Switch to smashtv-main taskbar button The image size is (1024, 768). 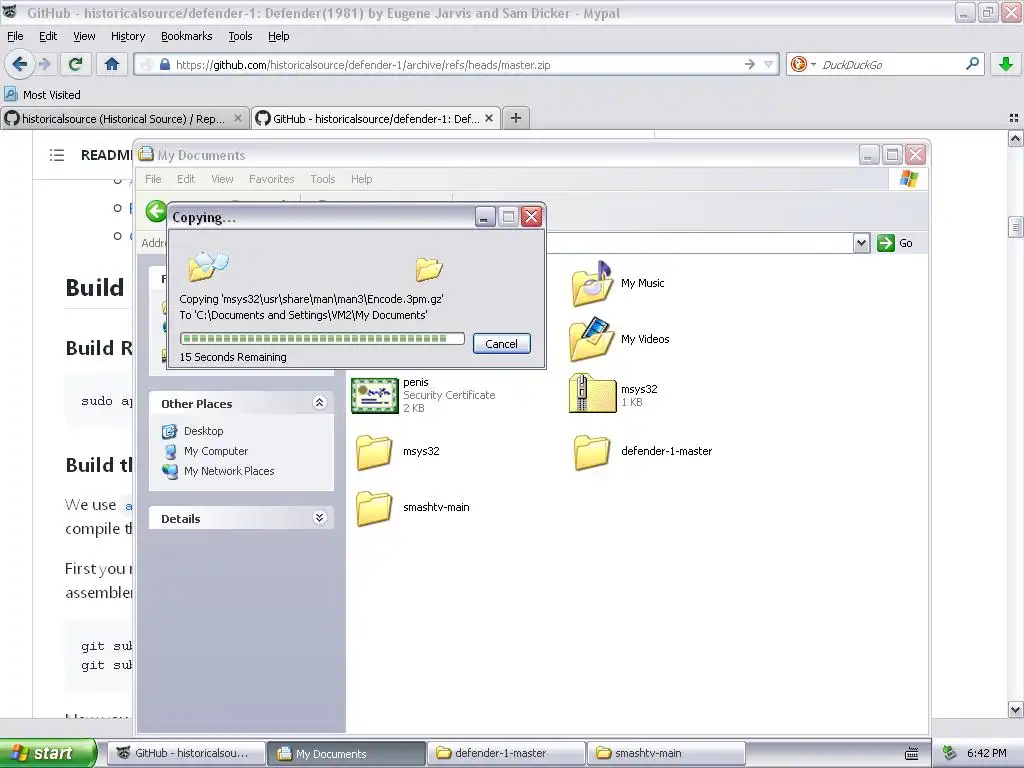pyautogui.click(x=666, y=753)
